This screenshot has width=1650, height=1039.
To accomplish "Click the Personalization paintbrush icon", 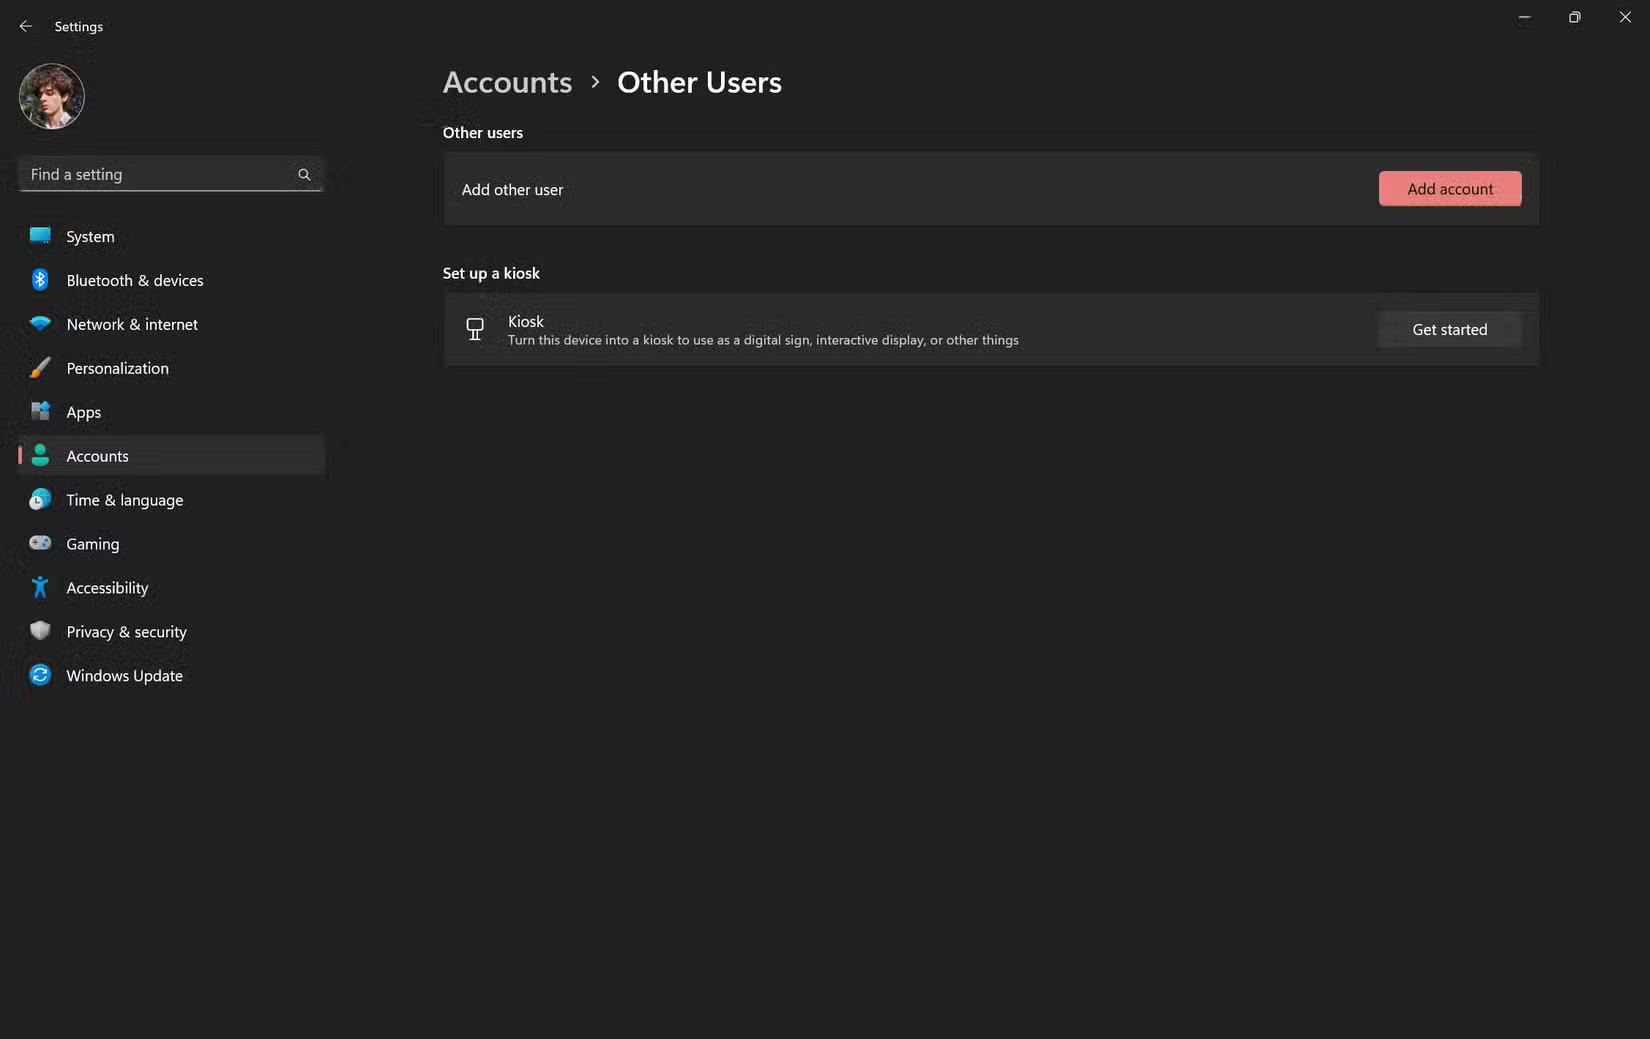I will coord(39,368).
